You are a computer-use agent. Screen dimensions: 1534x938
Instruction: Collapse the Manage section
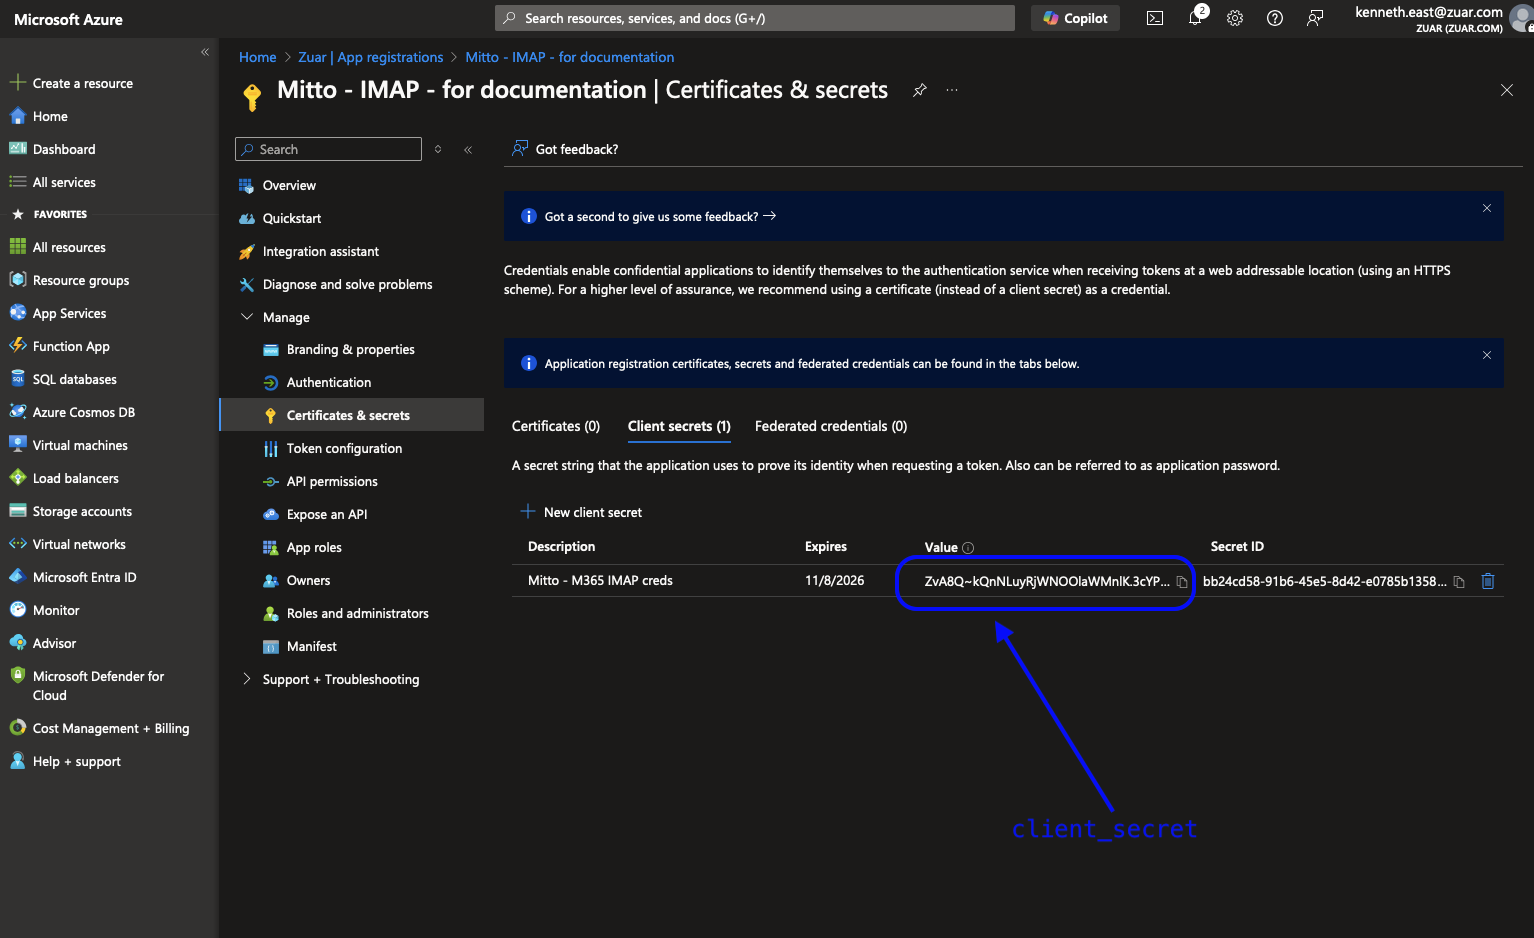coord(247,317)
